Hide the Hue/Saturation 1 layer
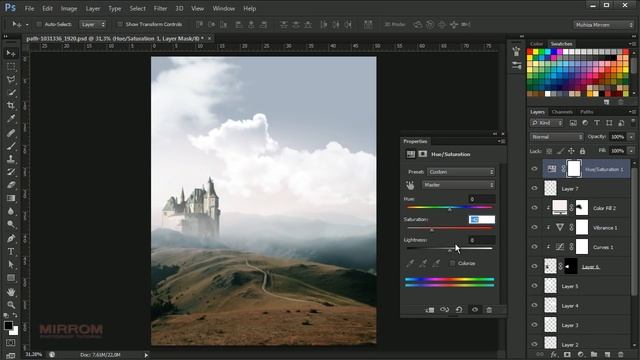 pos(534,169)
